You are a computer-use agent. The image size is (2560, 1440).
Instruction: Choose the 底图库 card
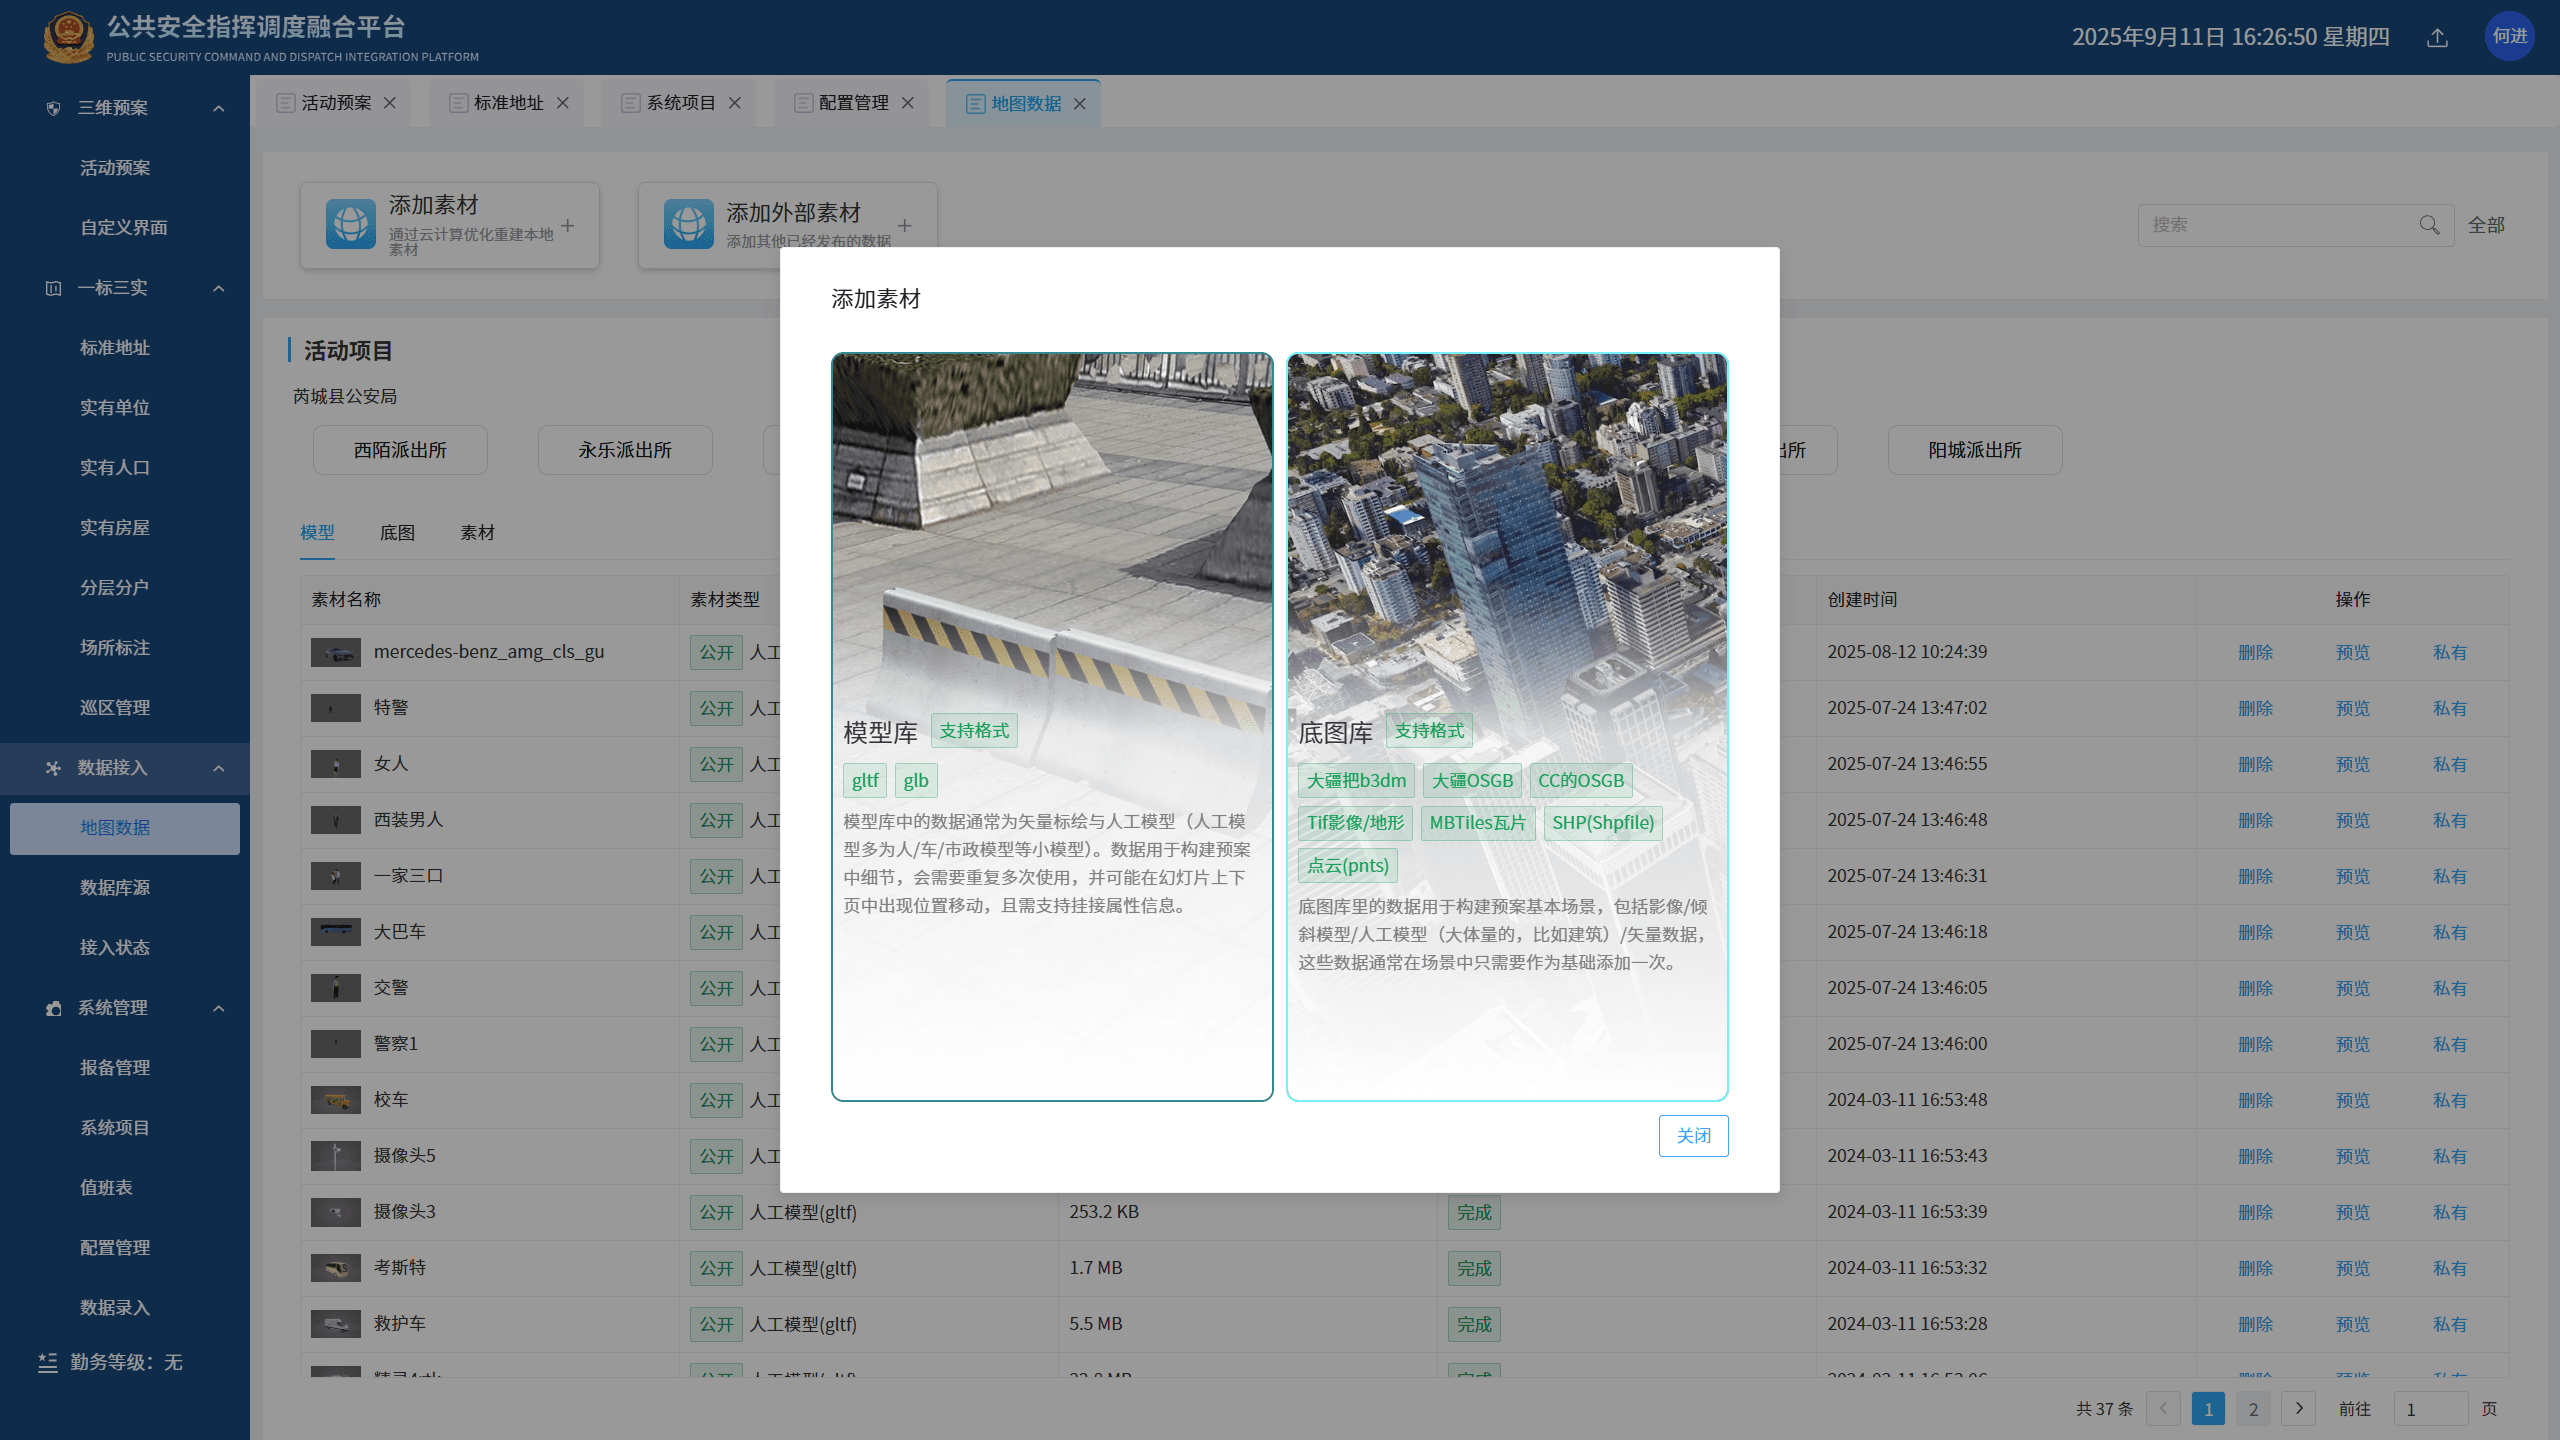[1507, 727]
